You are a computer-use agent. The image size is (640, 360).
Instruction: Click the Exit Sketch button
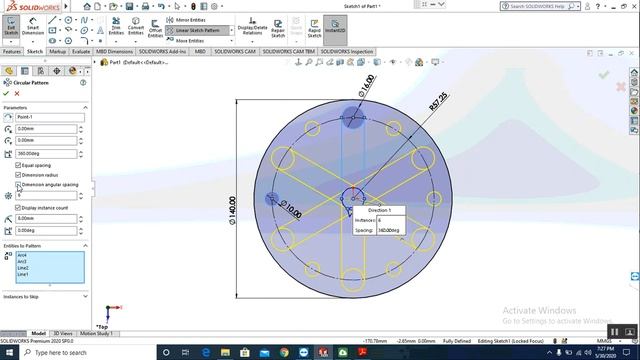click(x=11, y=26)
